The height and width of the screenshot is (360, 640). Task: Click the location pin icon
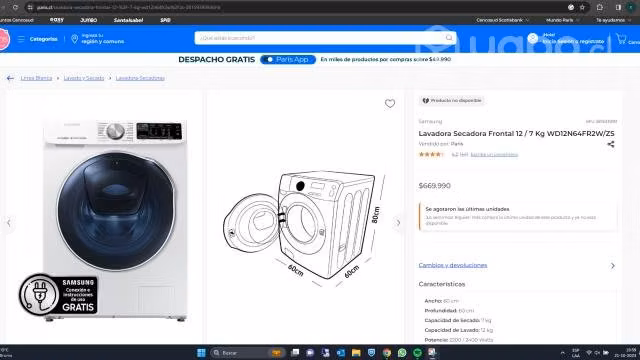(x=74, y=39)
